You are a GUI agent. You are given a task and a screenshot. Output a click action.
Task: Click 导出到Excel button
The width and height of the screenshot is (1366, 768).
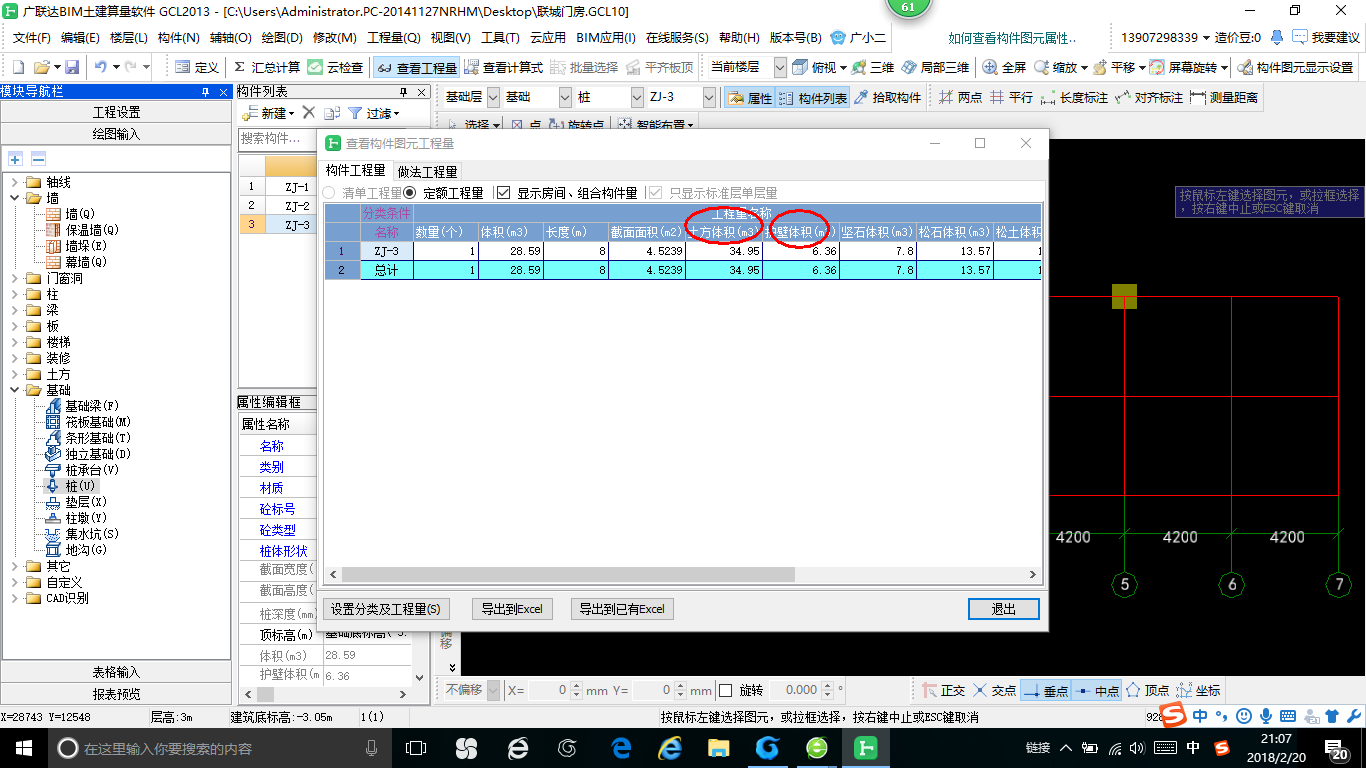pos(512,609)
